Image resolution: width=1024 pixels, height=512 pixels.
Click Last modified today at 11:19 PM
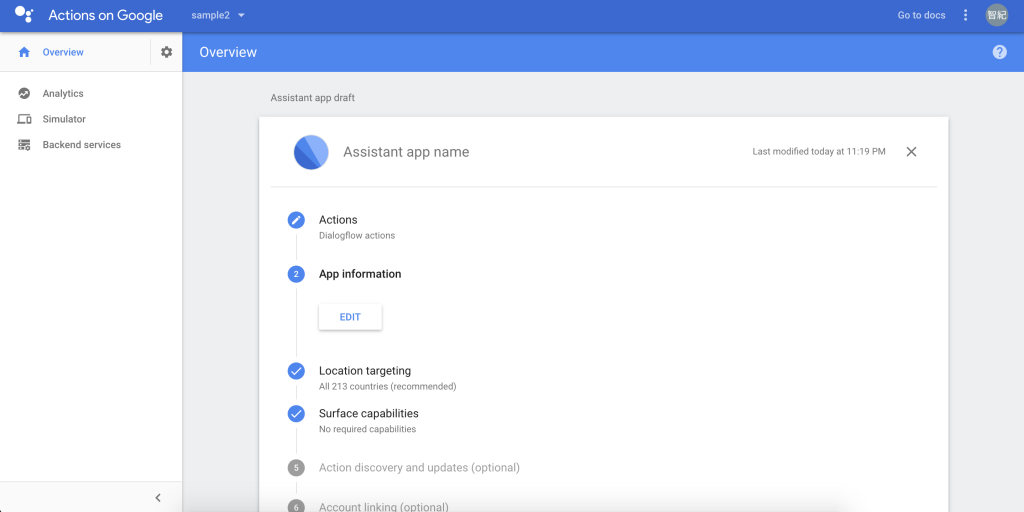point(819,152)
